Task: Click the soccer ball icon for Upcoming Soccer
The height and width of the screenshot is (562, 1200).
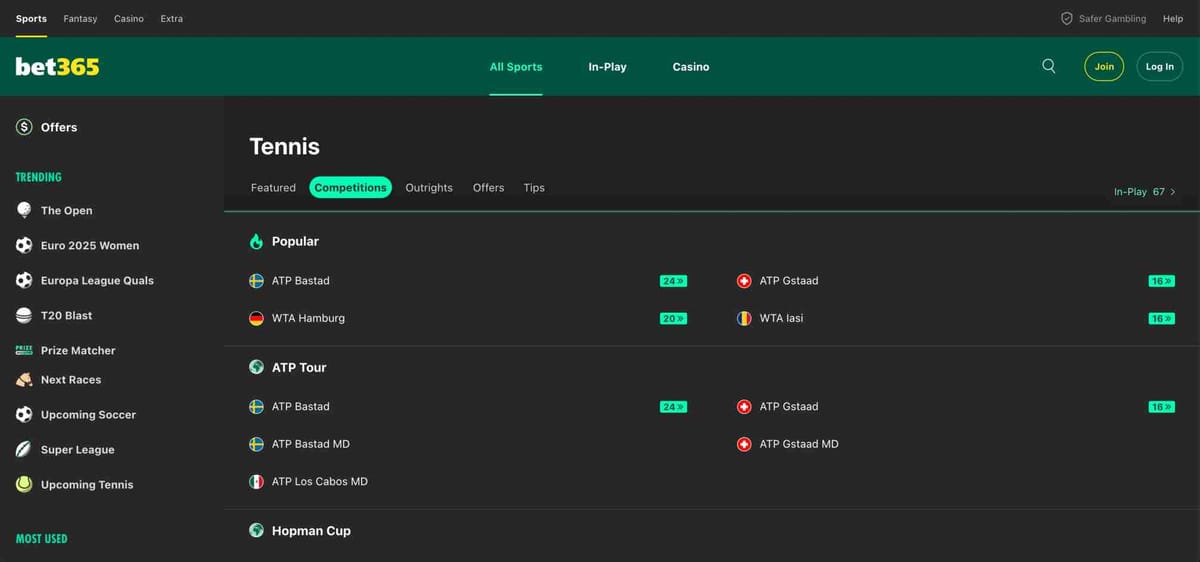Action: 24,414
